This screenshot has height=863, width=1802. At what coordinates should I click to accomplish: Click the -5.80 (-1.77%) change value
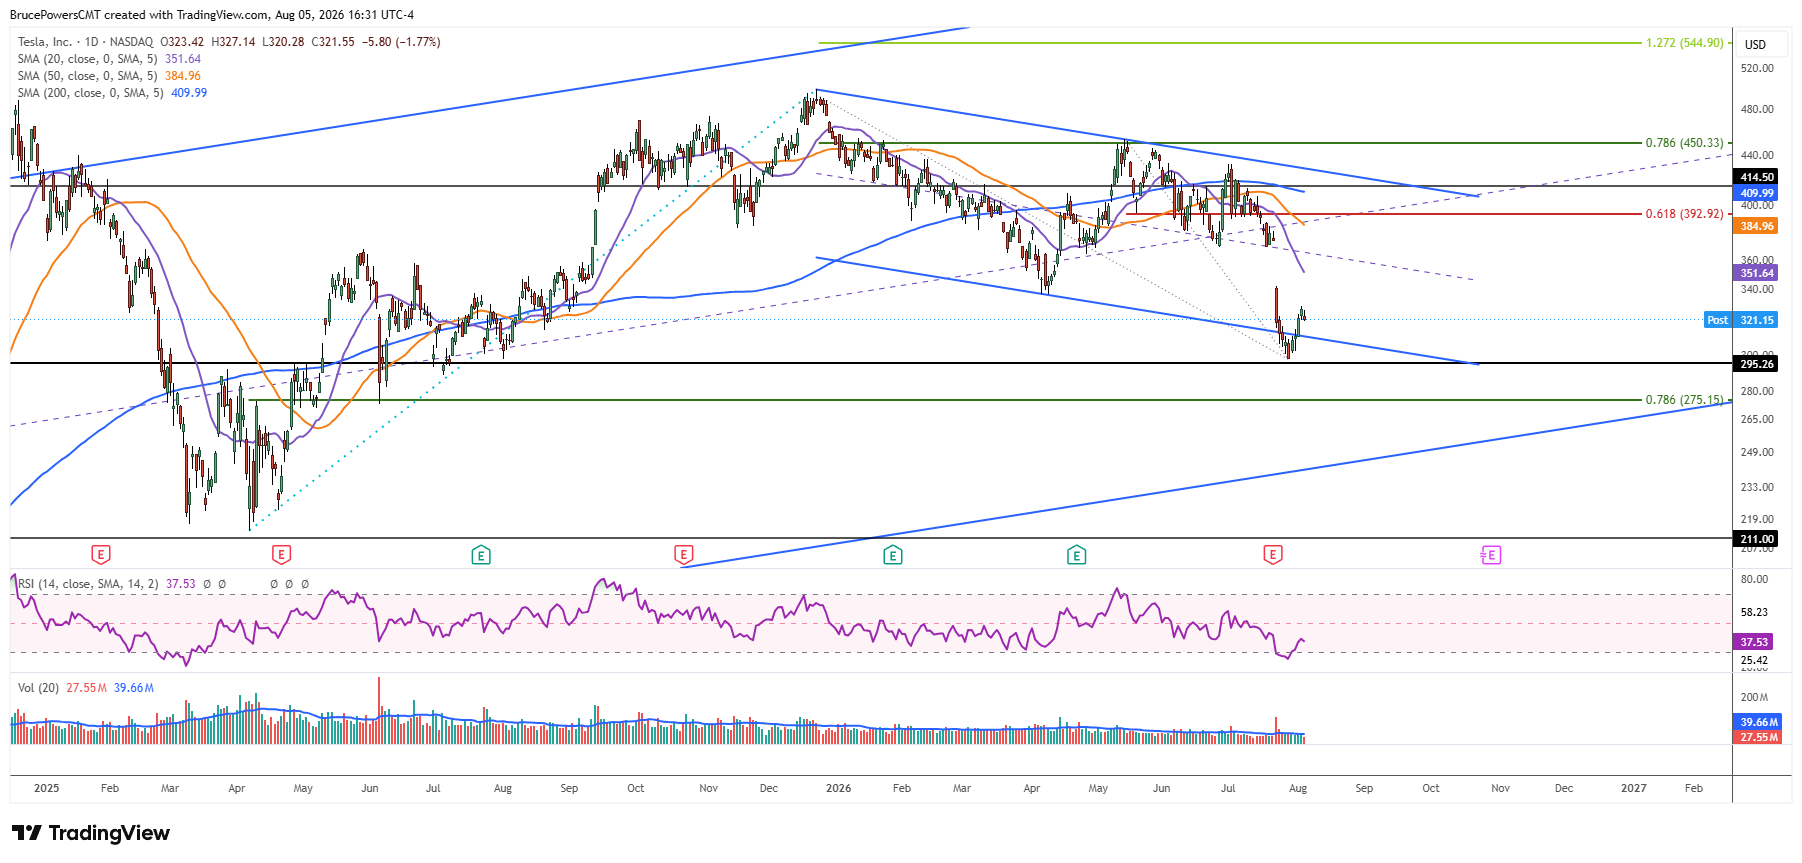[x=401, y=42]
